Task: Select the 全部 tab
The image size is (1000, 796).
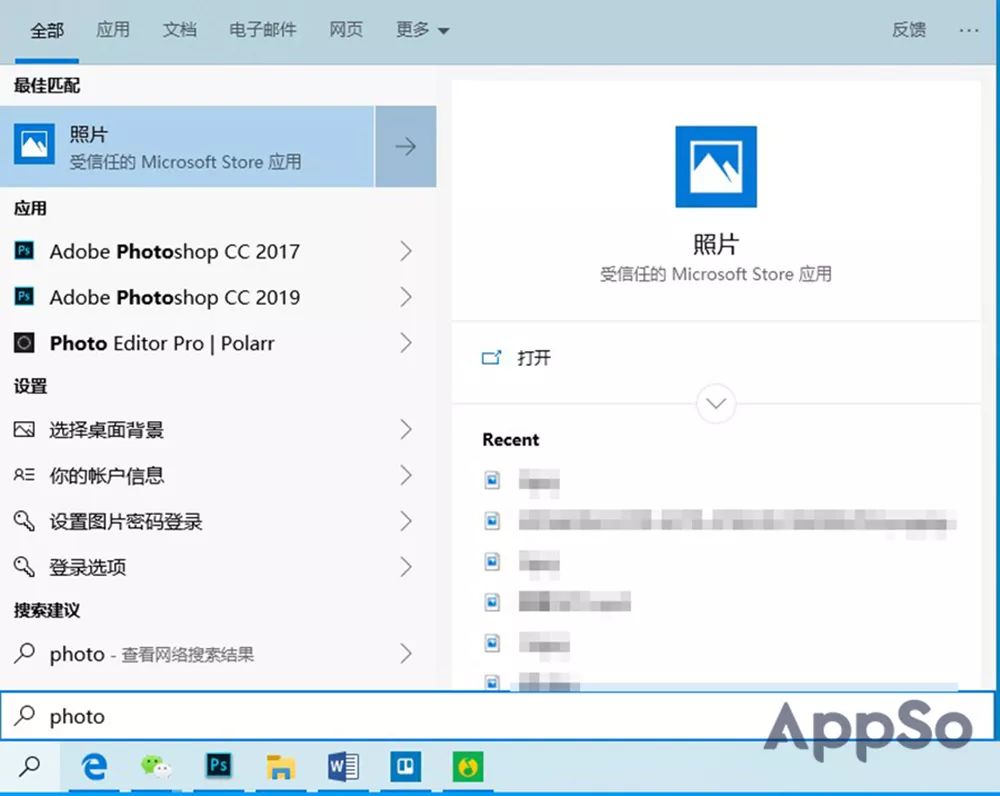Action: pos(47,30)
